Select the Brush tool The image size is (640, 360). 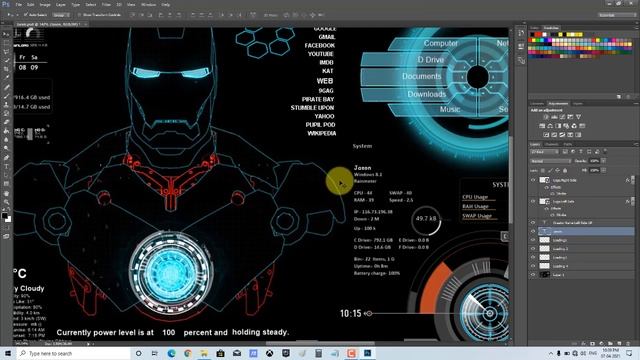[7, 96]
